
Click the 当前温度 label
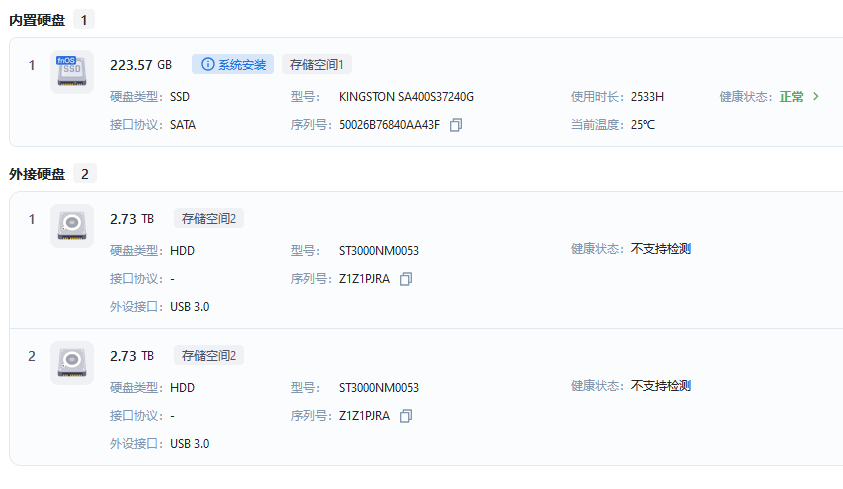pyautogui.click(x=597, y=125)
